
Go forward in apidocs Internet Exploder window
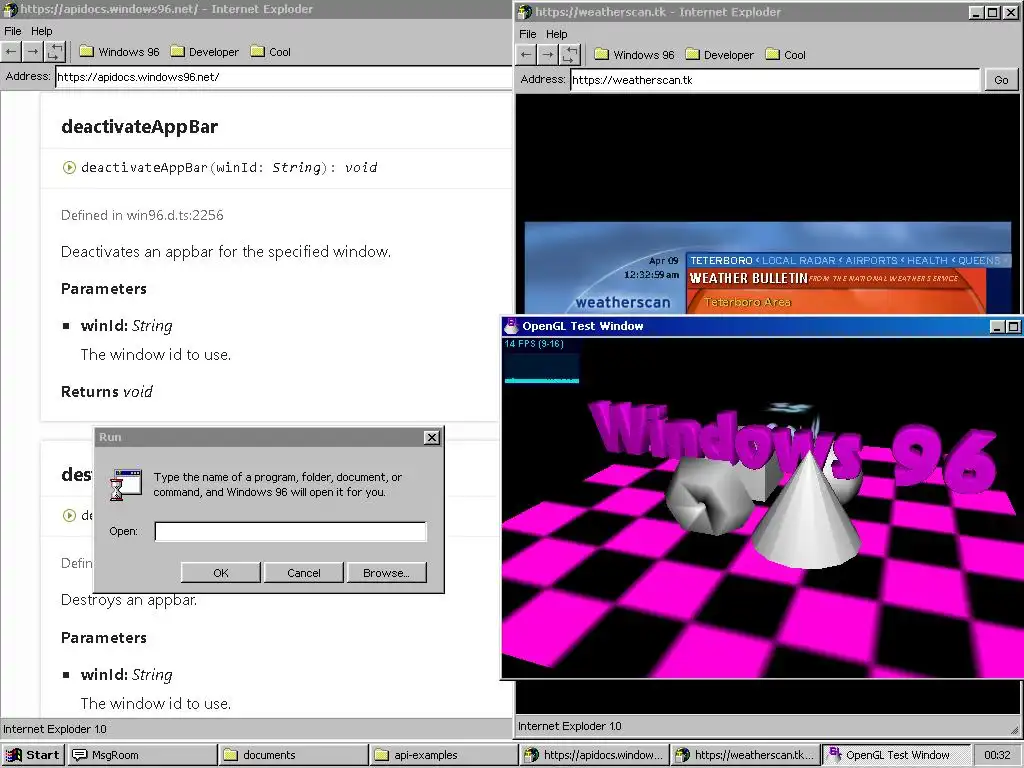pyautogui.click(x=33, y=52)
